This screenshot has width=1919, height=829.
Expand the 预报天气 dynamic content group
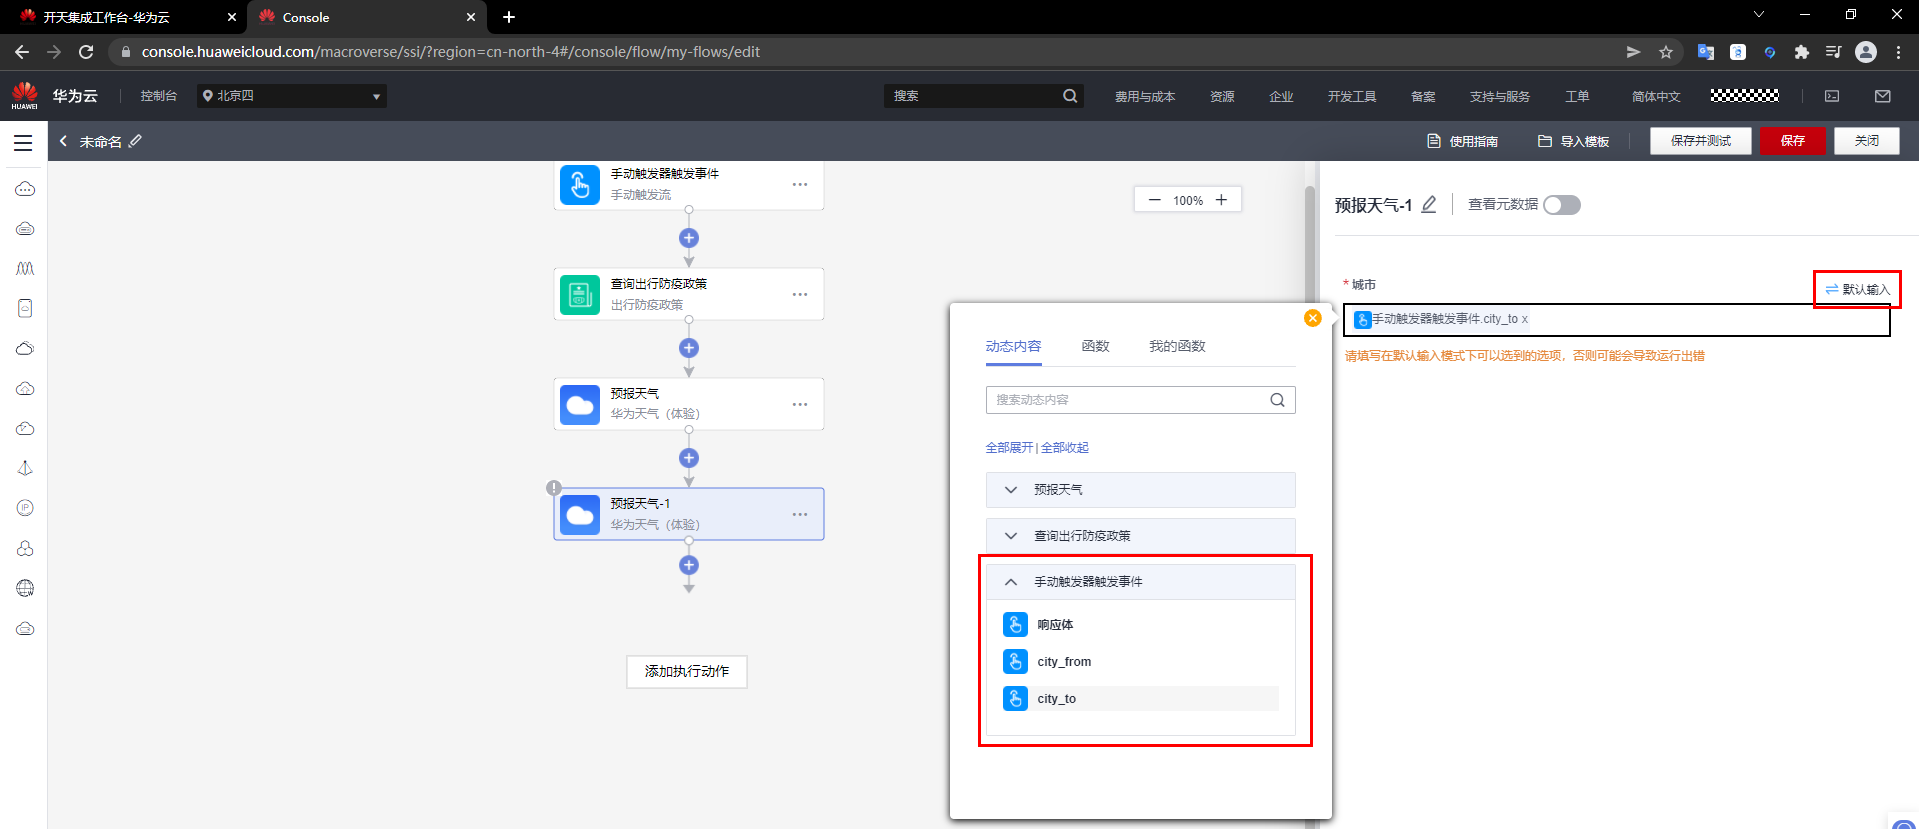[x=1140, y=490]
